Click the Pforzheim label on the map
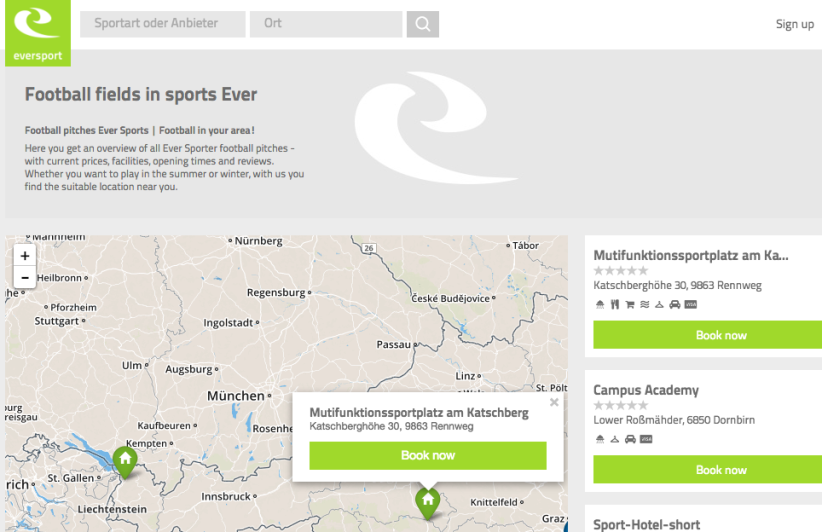 [x=73, y=307]
